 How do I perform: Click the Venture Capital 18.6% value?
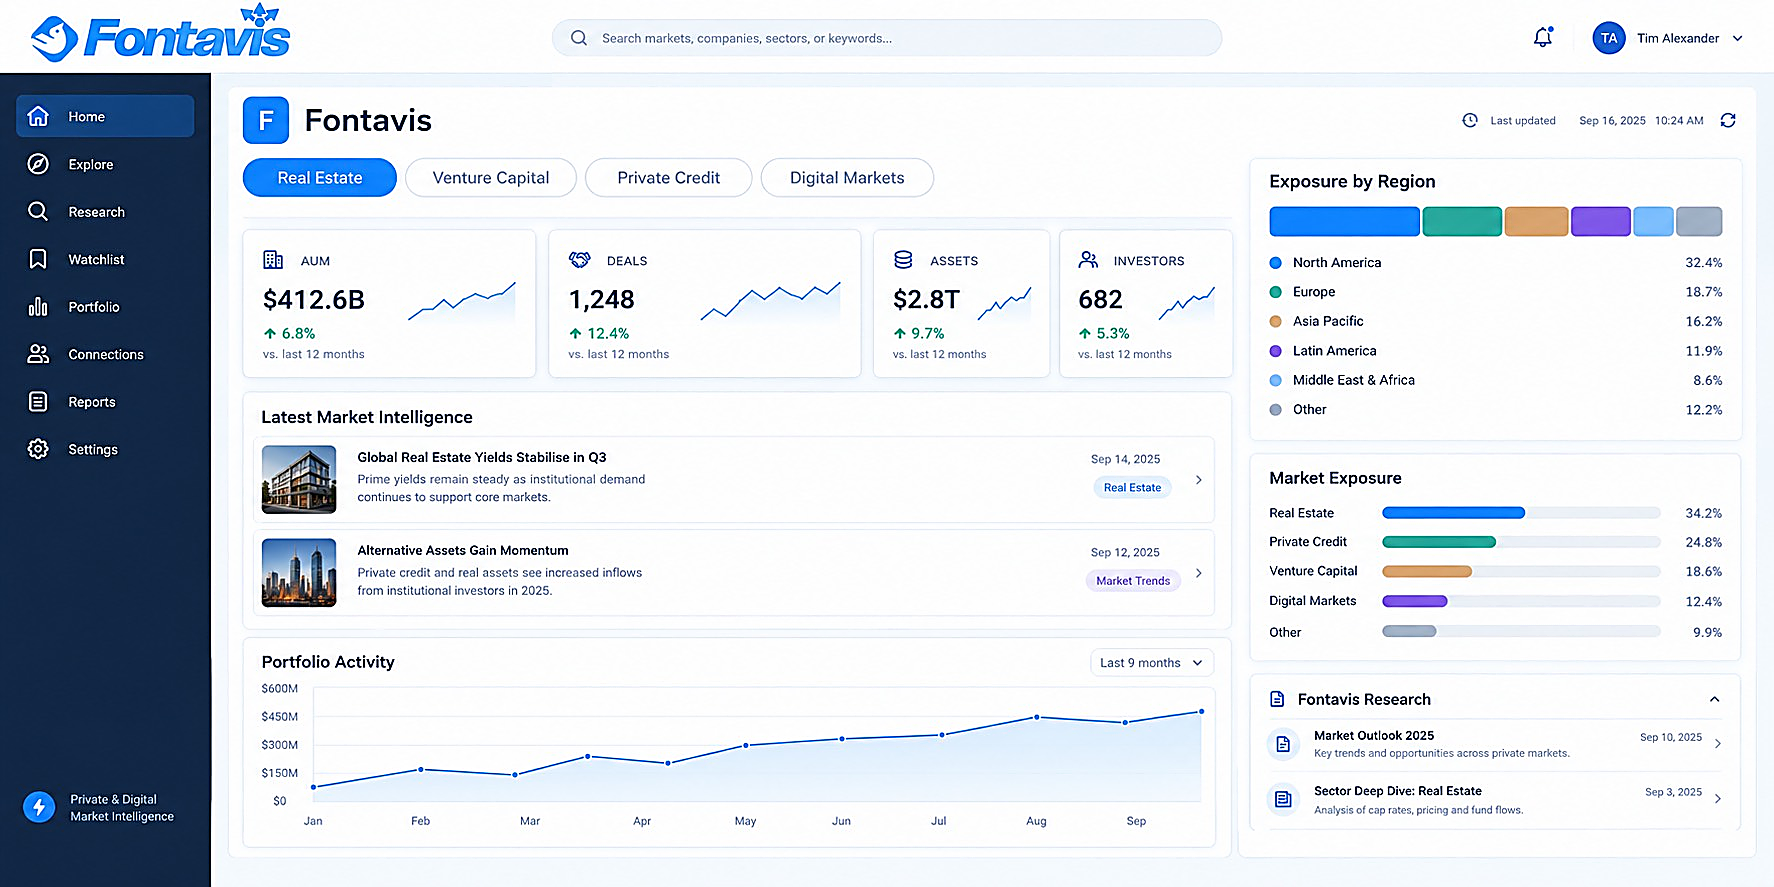pyautogui.click(x=1703, y=572)
